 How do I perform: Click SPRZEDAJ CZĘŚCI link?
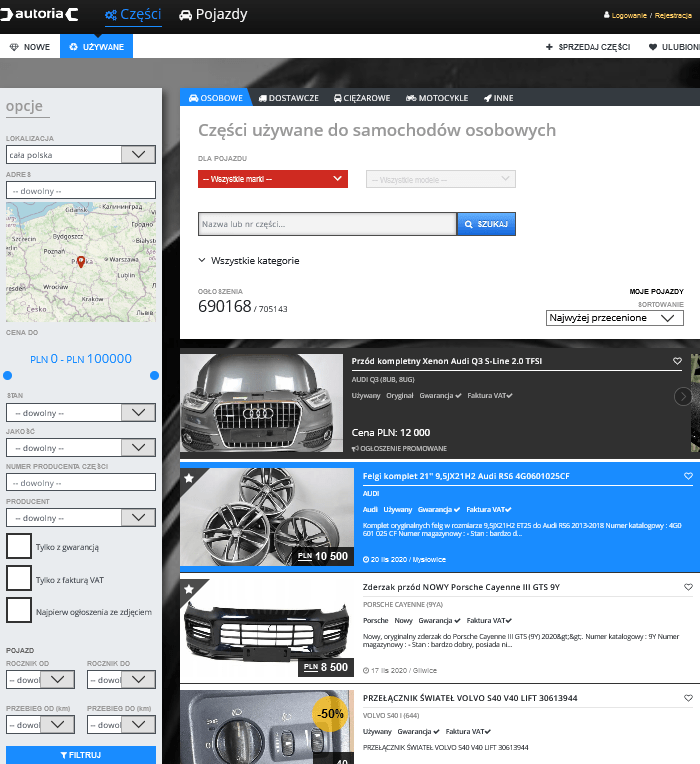(x=588, y=47)
